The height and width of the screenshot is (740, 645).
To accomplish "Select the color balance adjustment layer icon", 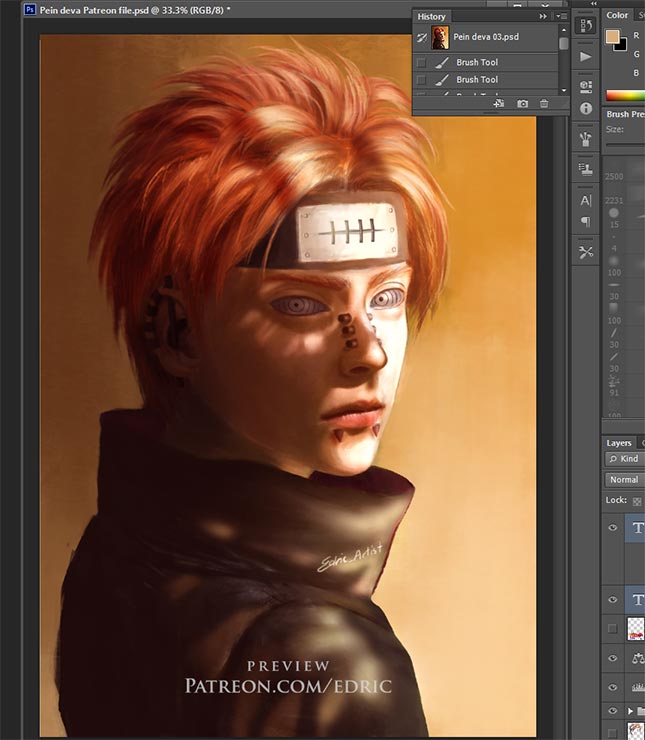I will (x=637, y=658).
